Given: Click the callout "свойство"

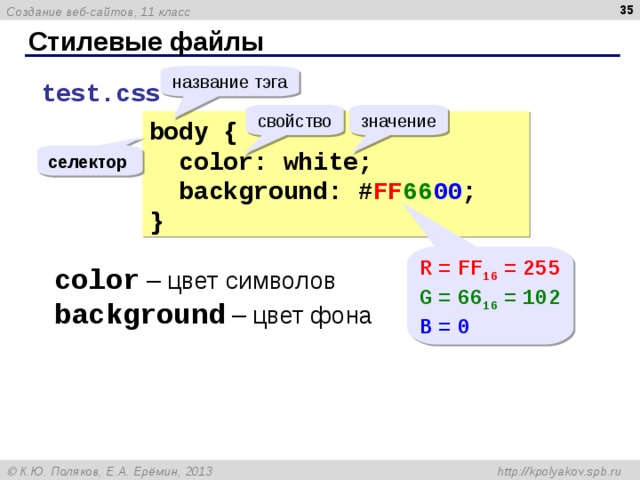Looking at the screenshot, I should point(294,121).
